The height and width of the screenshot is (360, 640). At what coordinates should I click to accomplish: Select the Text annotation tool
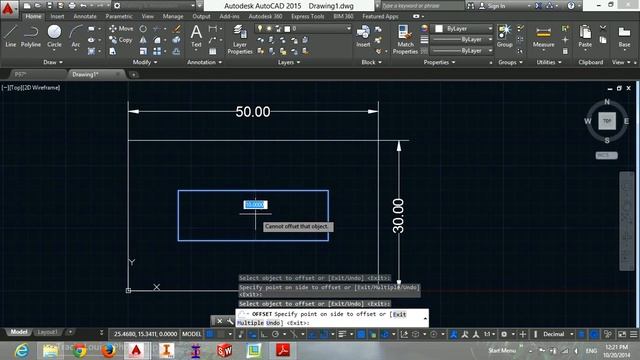pyautogui.click(x=196, y=36)
